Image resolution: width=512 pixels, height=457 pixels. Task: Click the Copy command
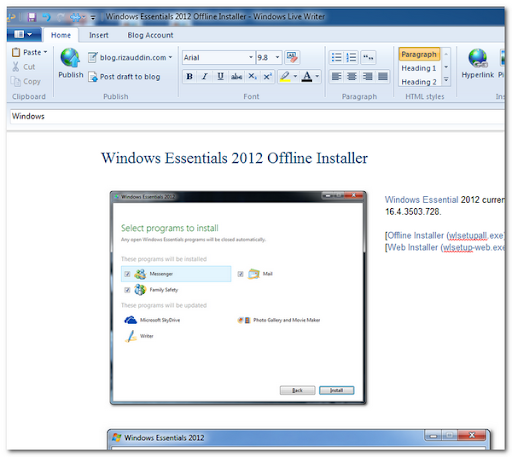26,81
